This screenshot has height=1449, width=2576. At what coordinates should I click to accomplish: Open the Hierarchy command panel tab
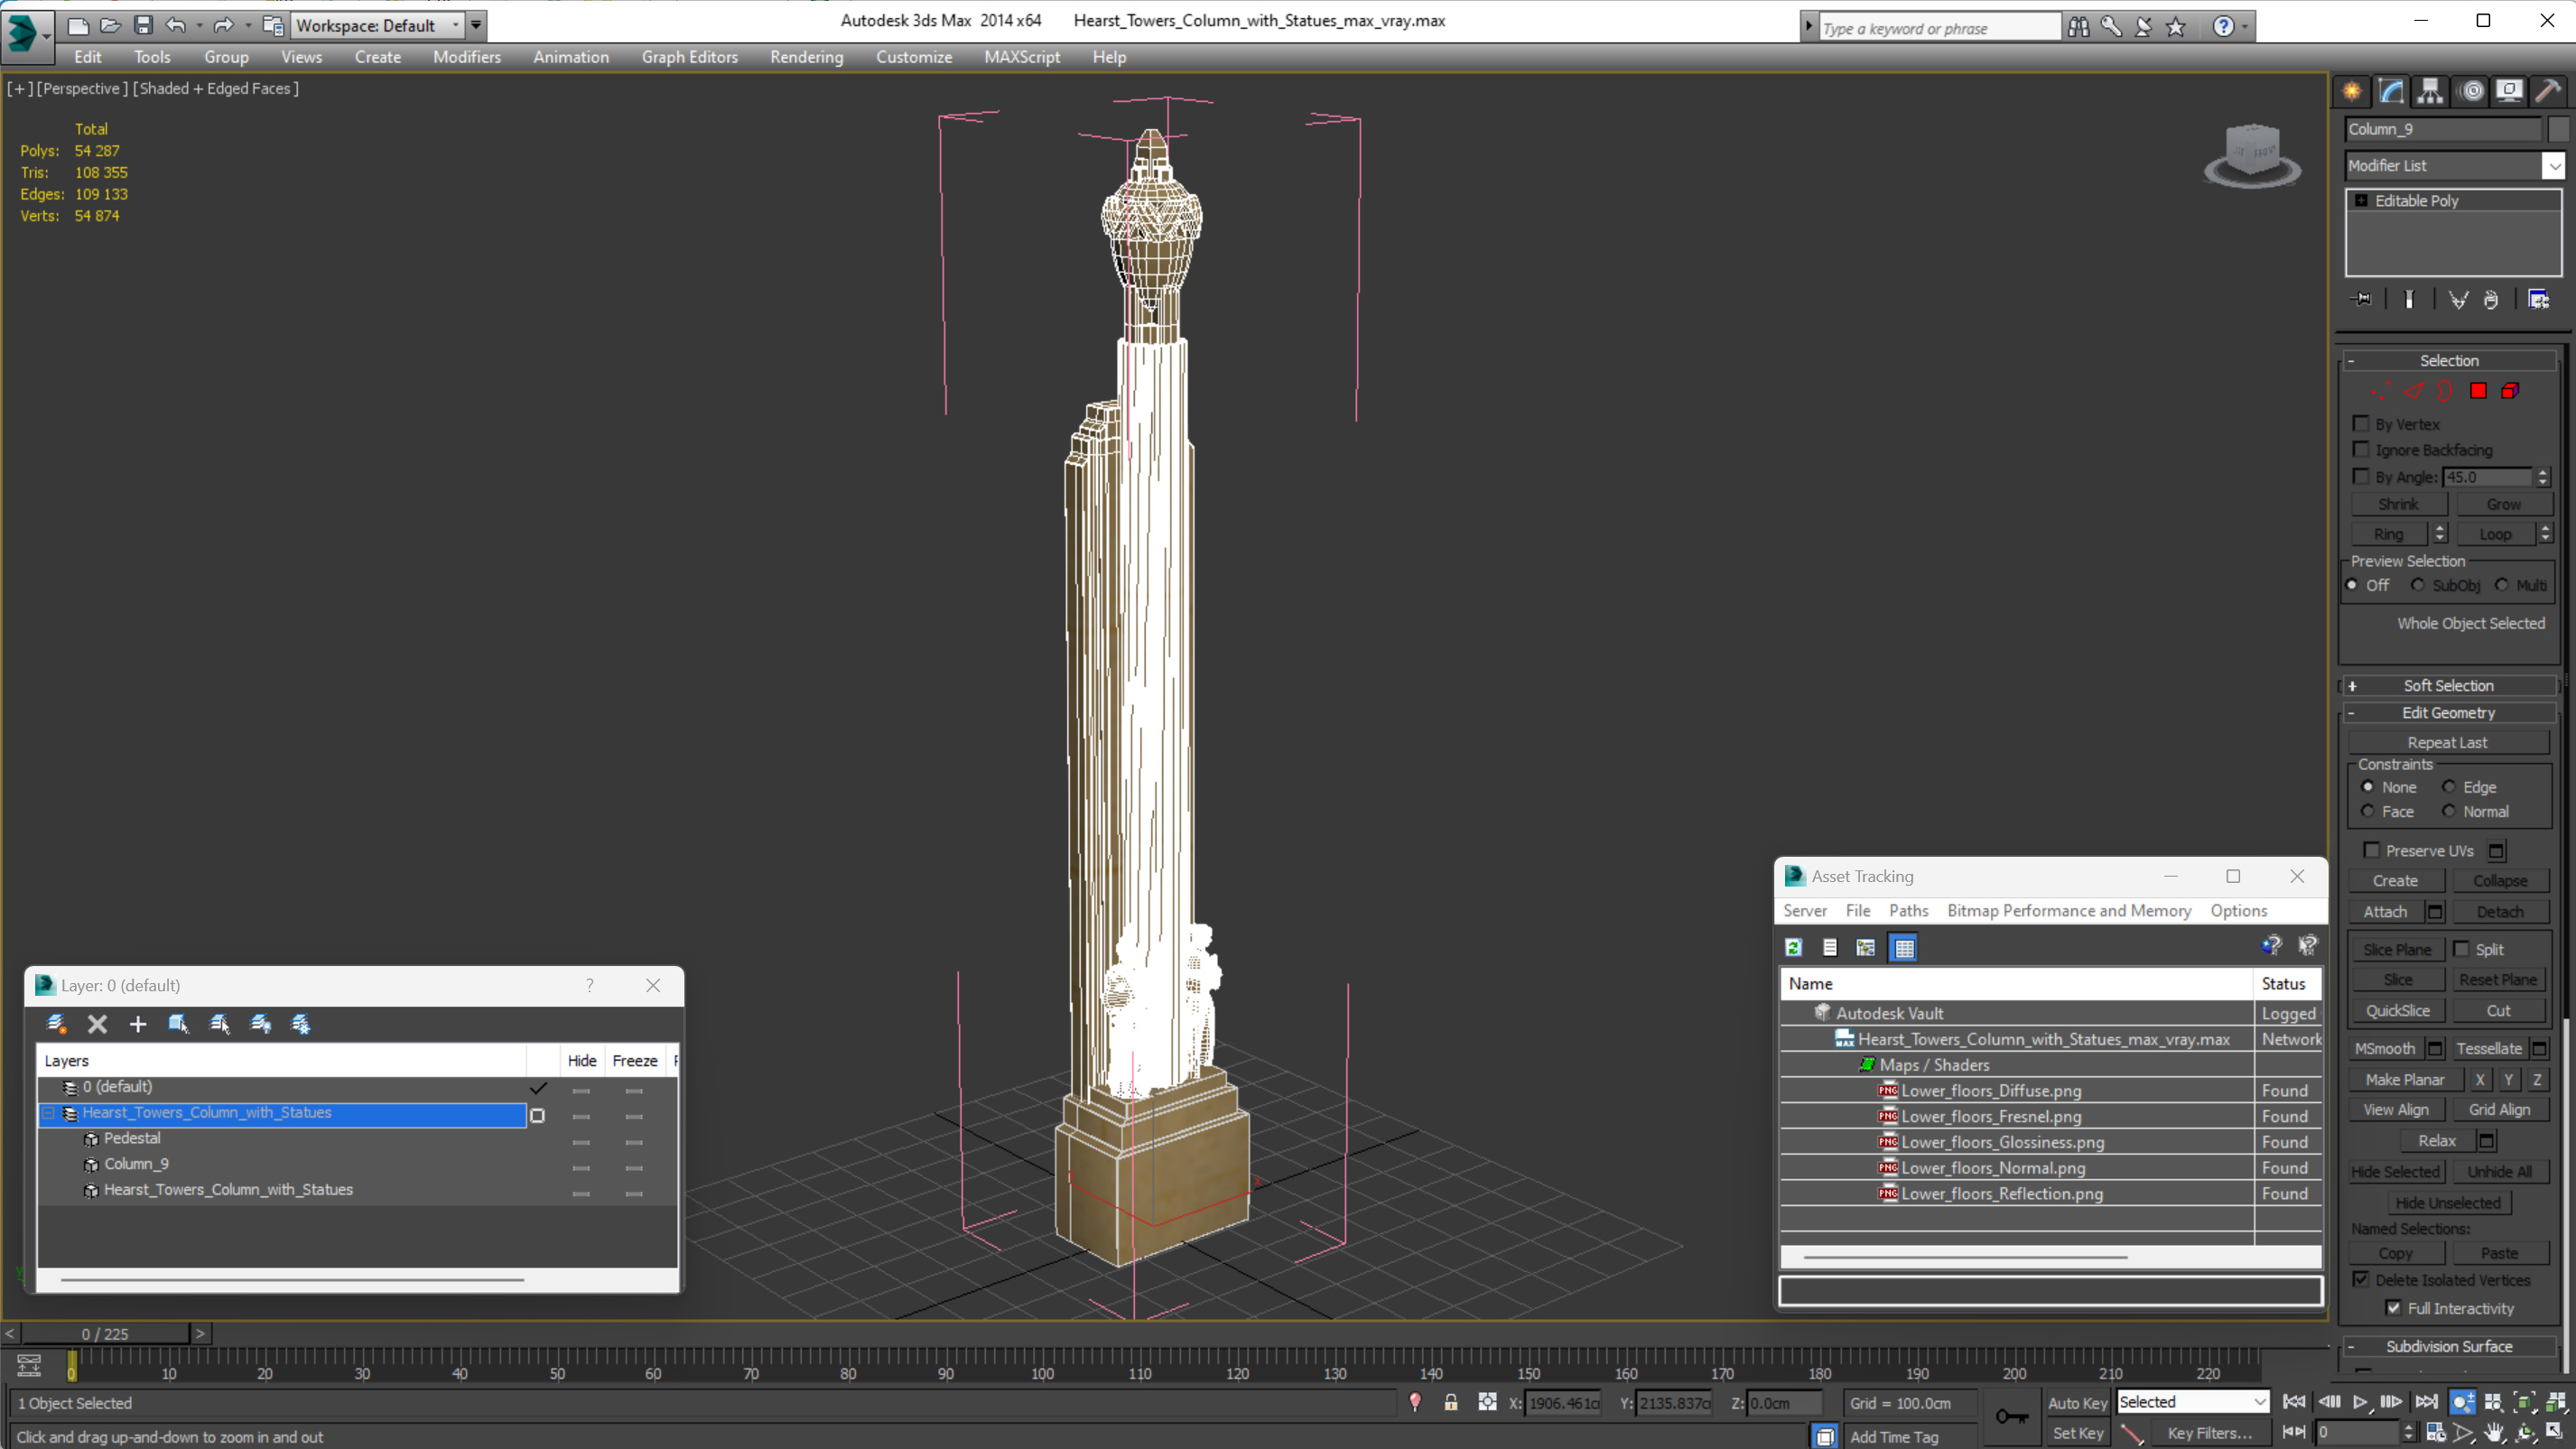pos(2430,92)
